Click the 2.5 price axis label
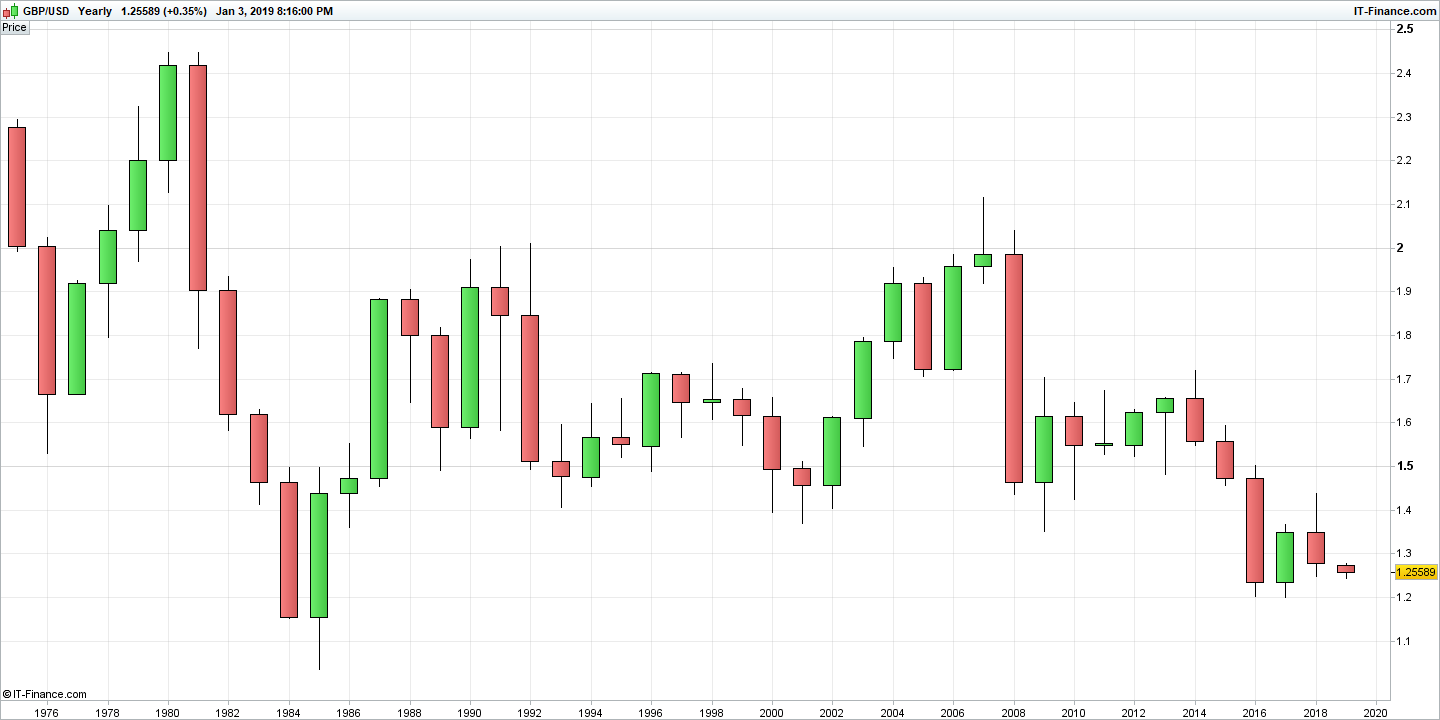The height and width of the screenshot is (720, 1440). click(1404, 30)
